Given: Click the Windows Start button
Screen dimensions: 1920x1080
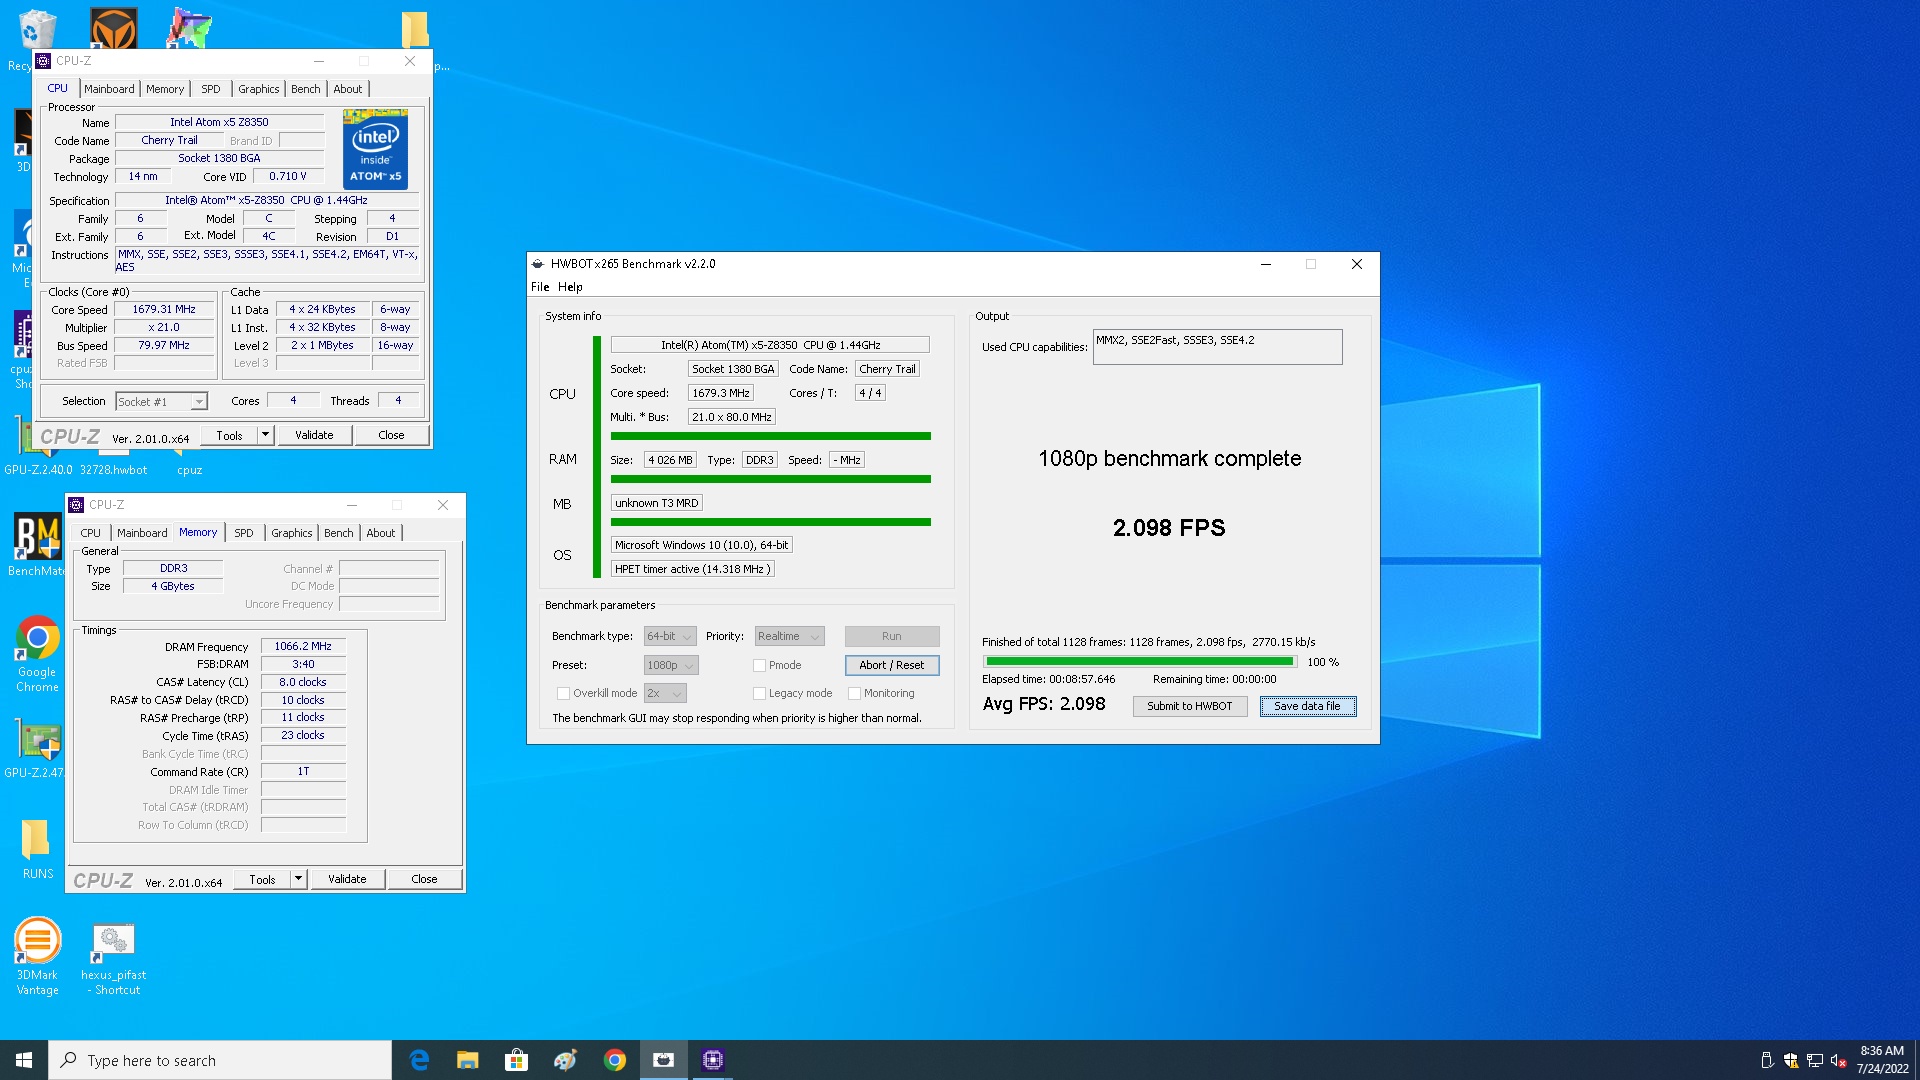Looking at the screenshot, I should (x=24, y=1060).
